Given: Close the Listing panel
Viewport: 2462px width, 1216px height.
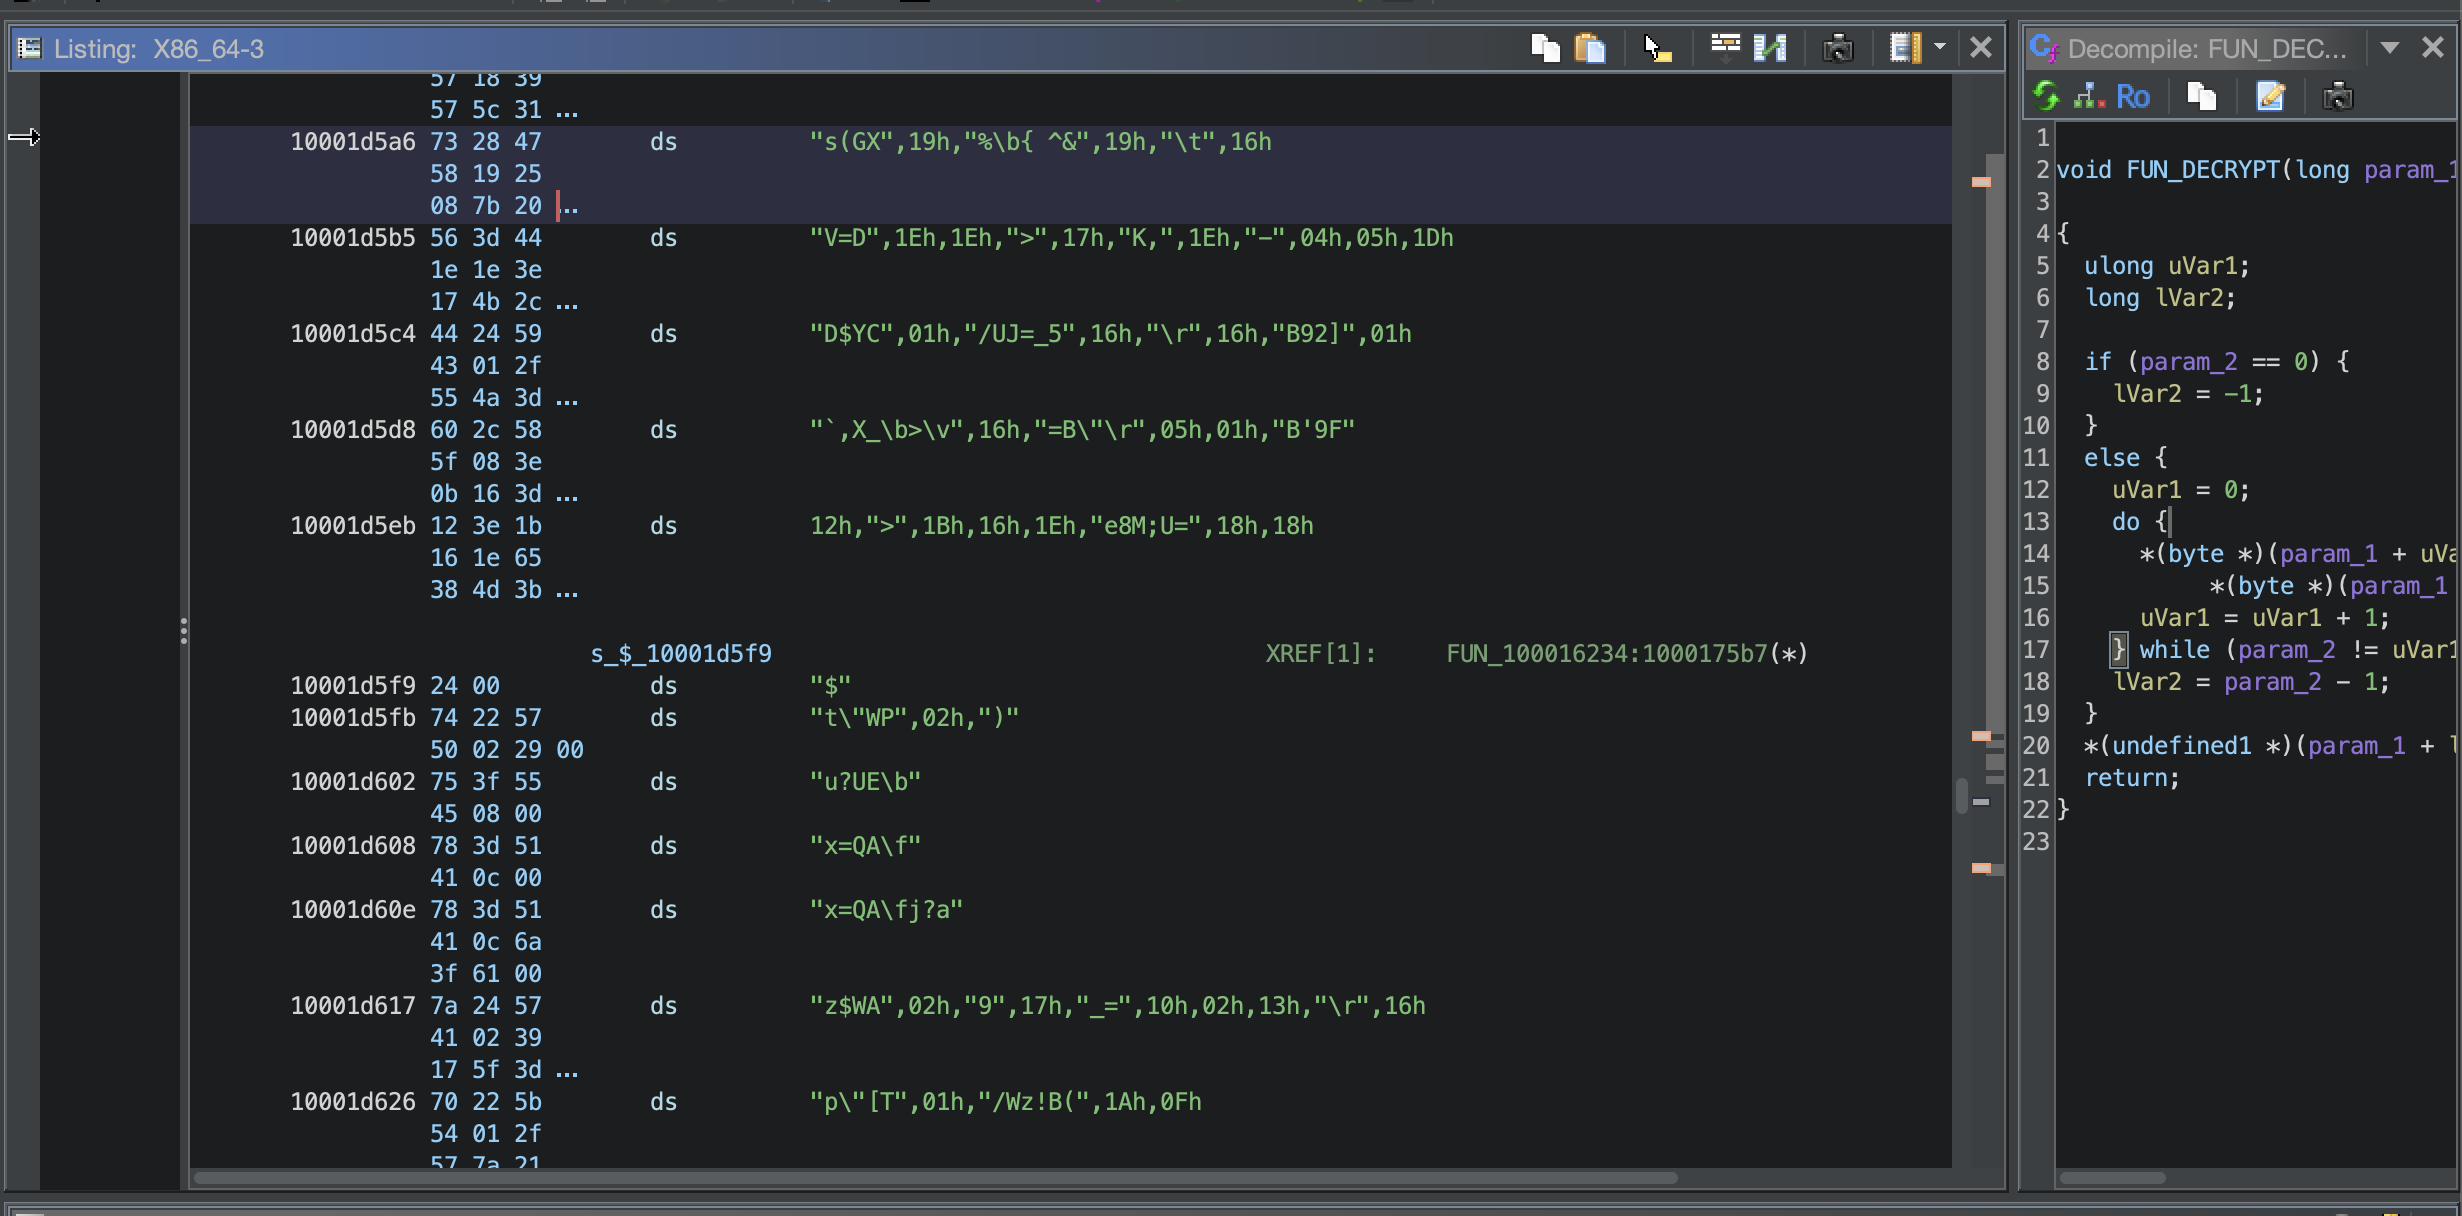Looking at the screenshot, I should [x=1981, y=47].
